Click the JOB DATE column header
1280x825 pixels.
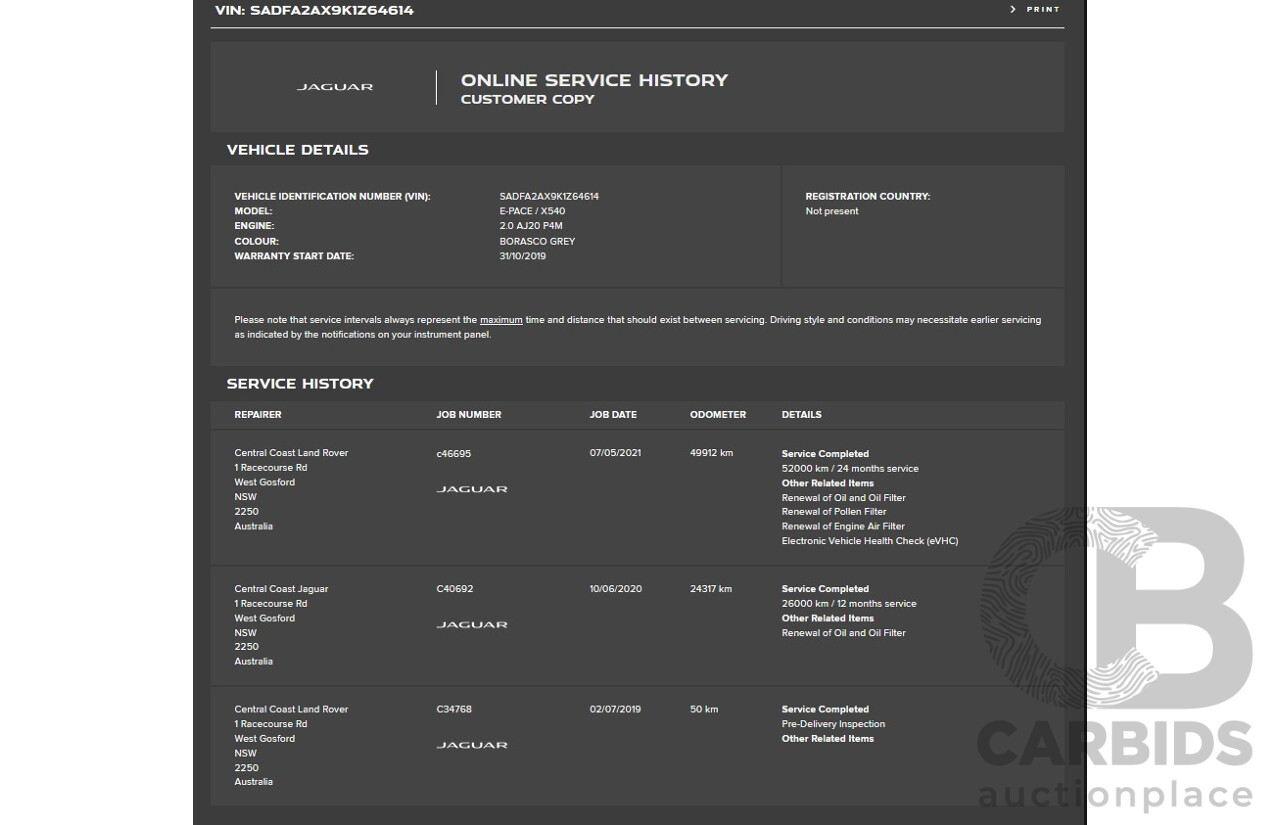[613, 415]
